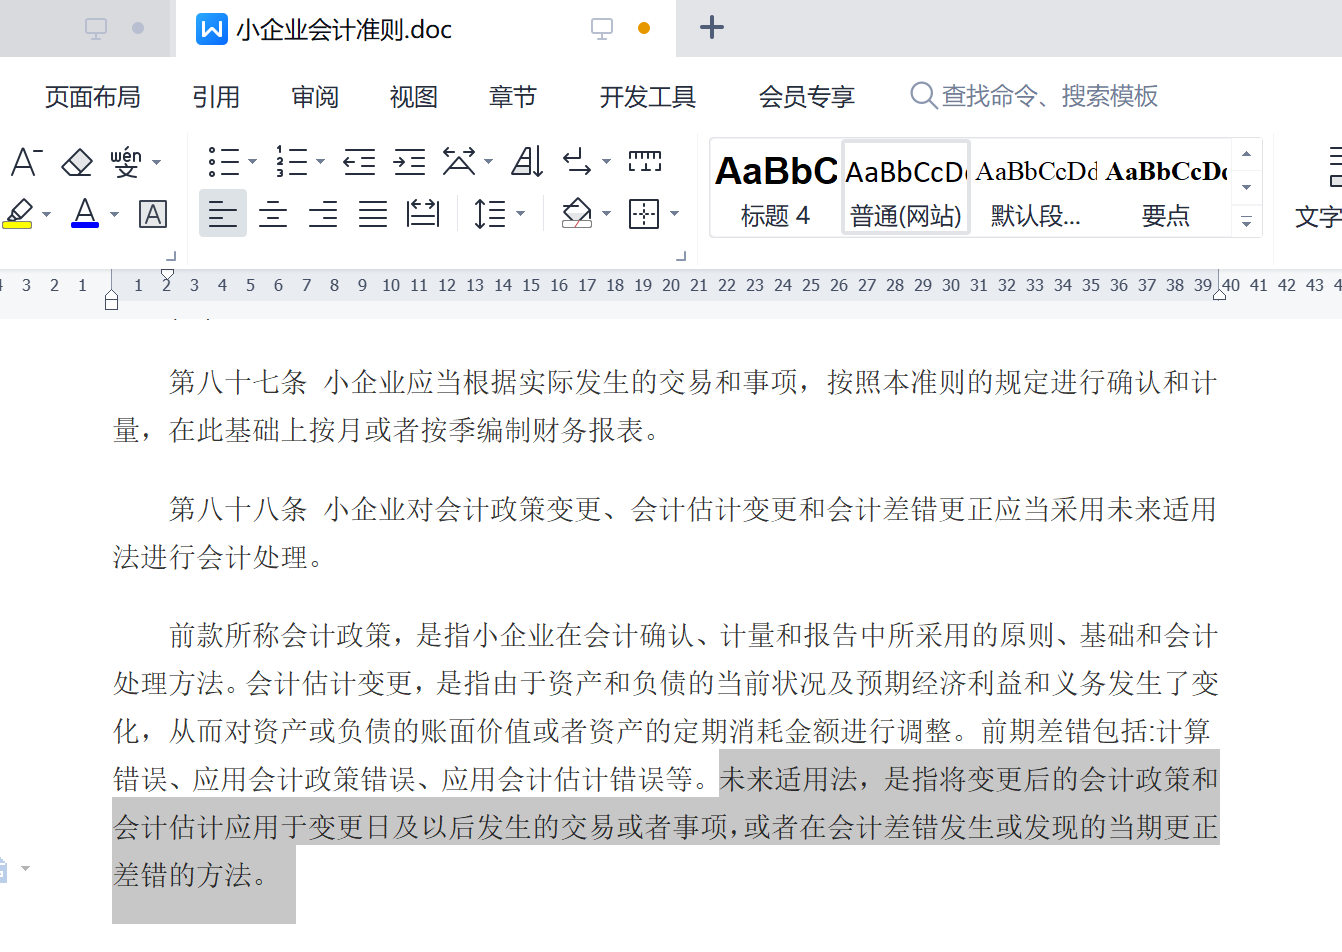Viewport: 1342px width, 952px height.
Task: Expand the styles gallery list
Action: tap(1246, 222)
